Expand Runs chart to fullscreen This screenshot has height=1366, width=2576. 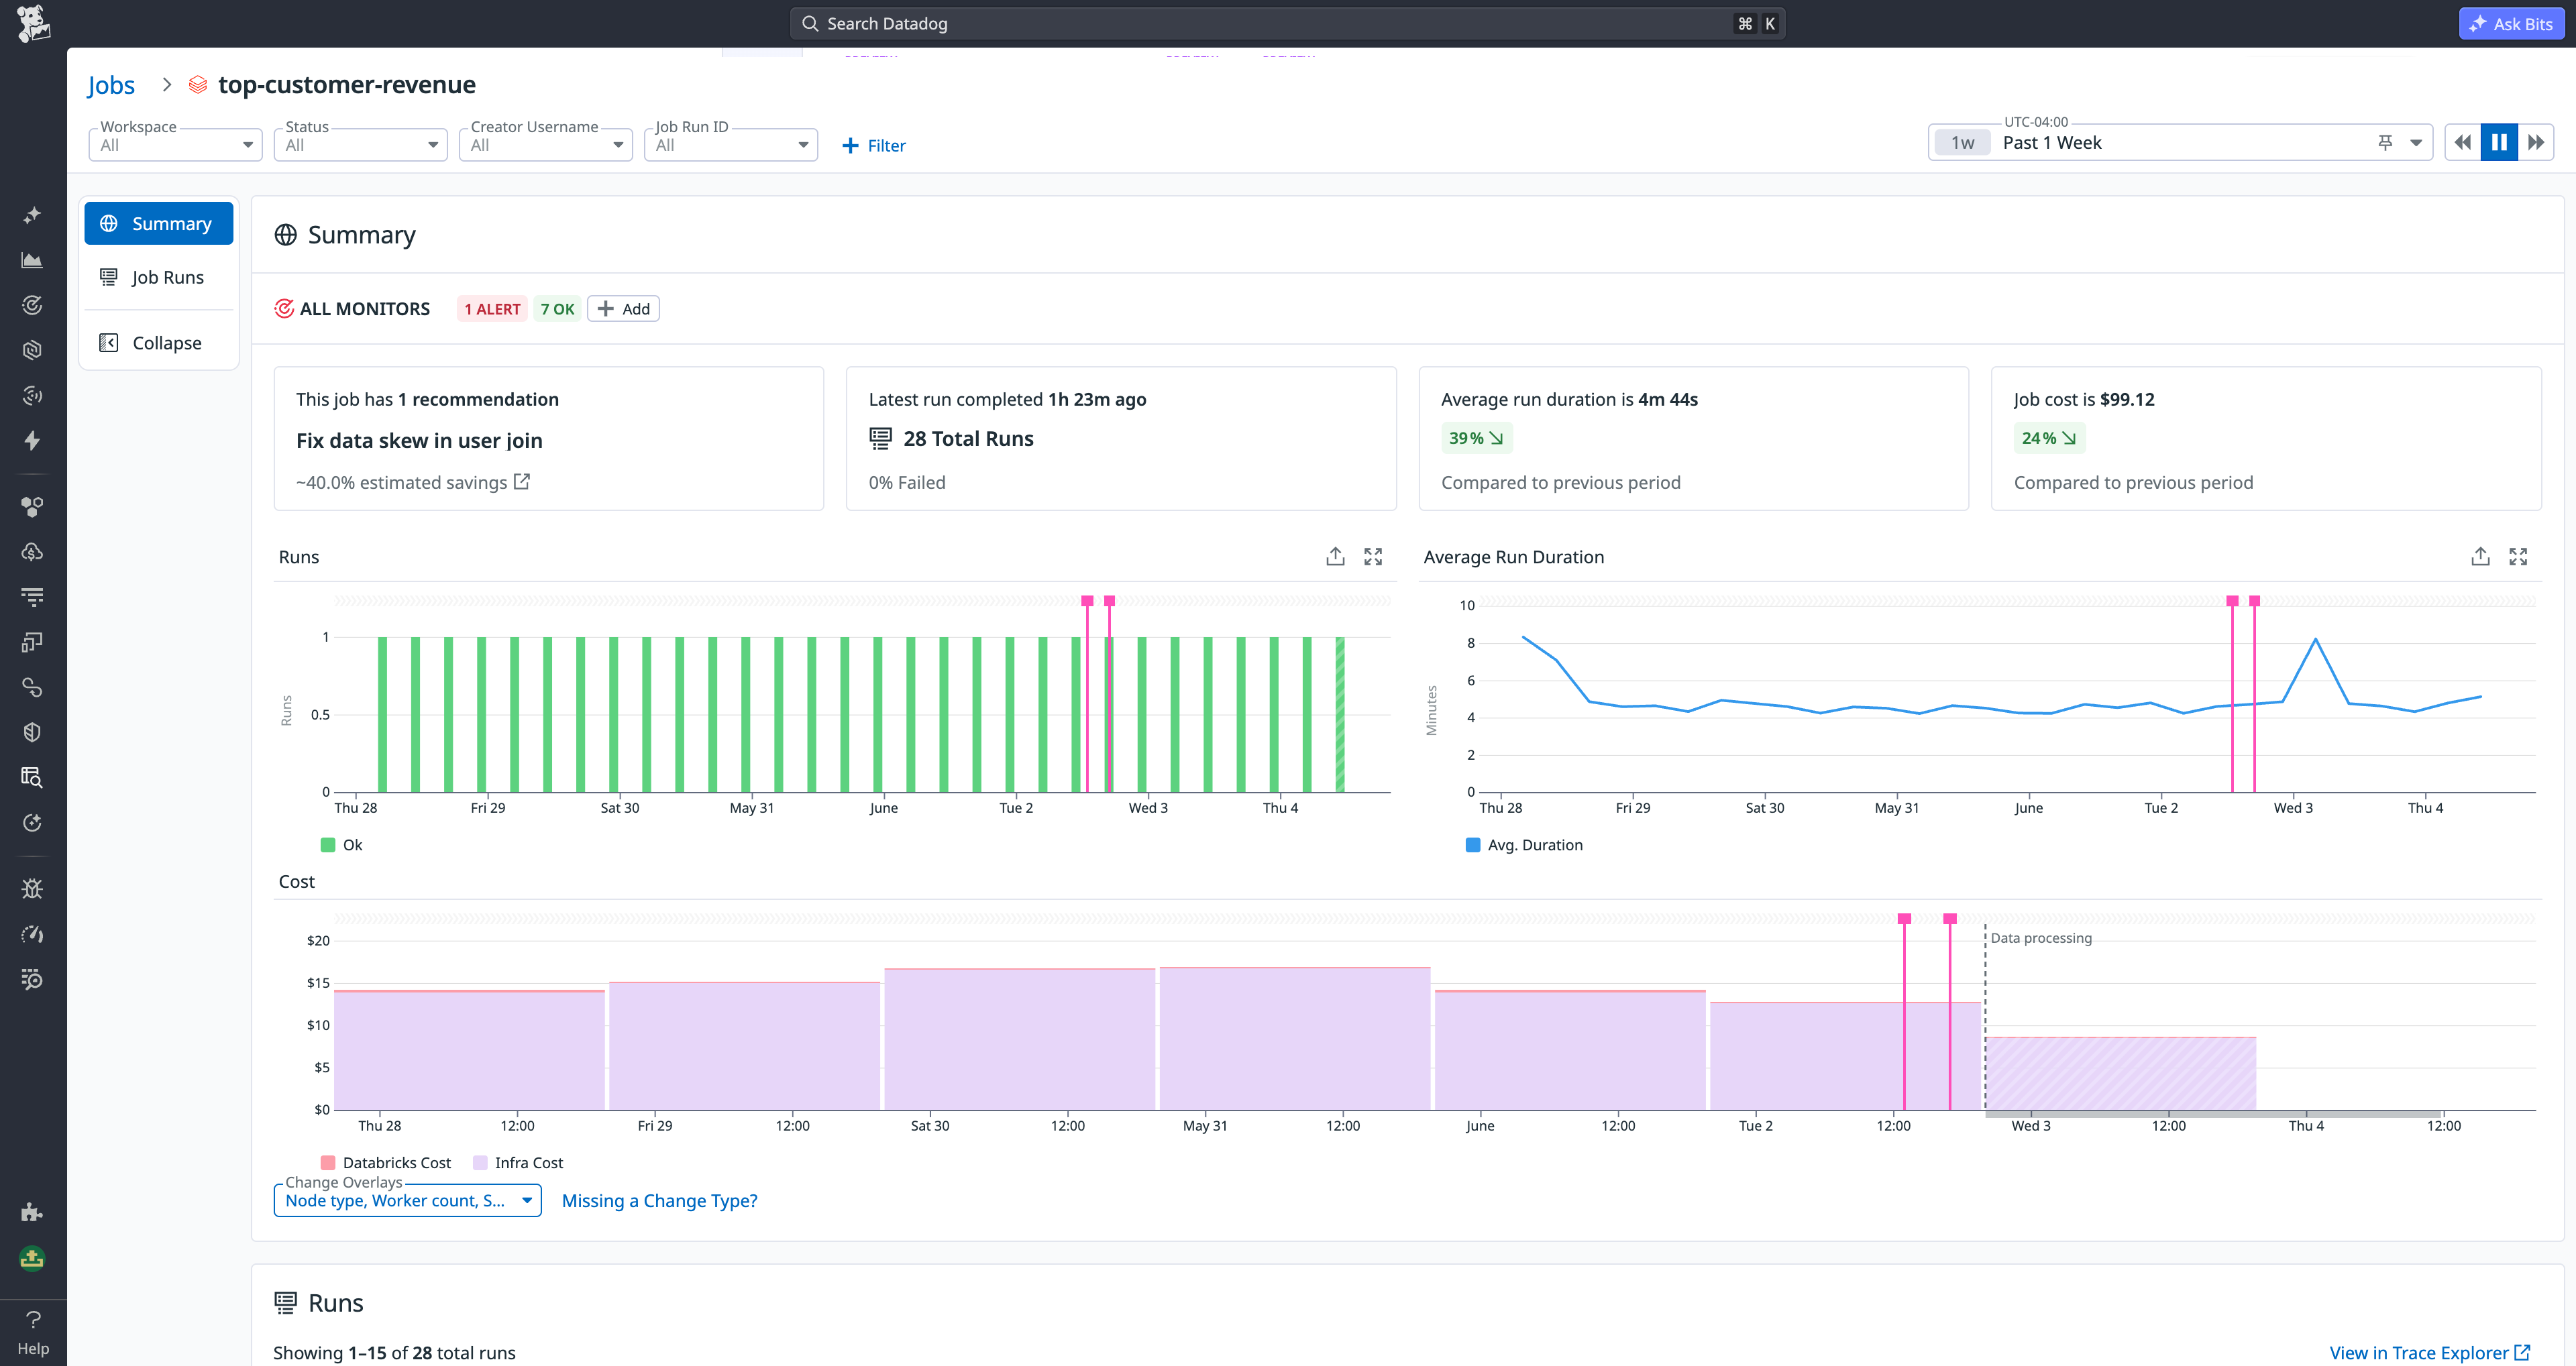pos(1373,557)
